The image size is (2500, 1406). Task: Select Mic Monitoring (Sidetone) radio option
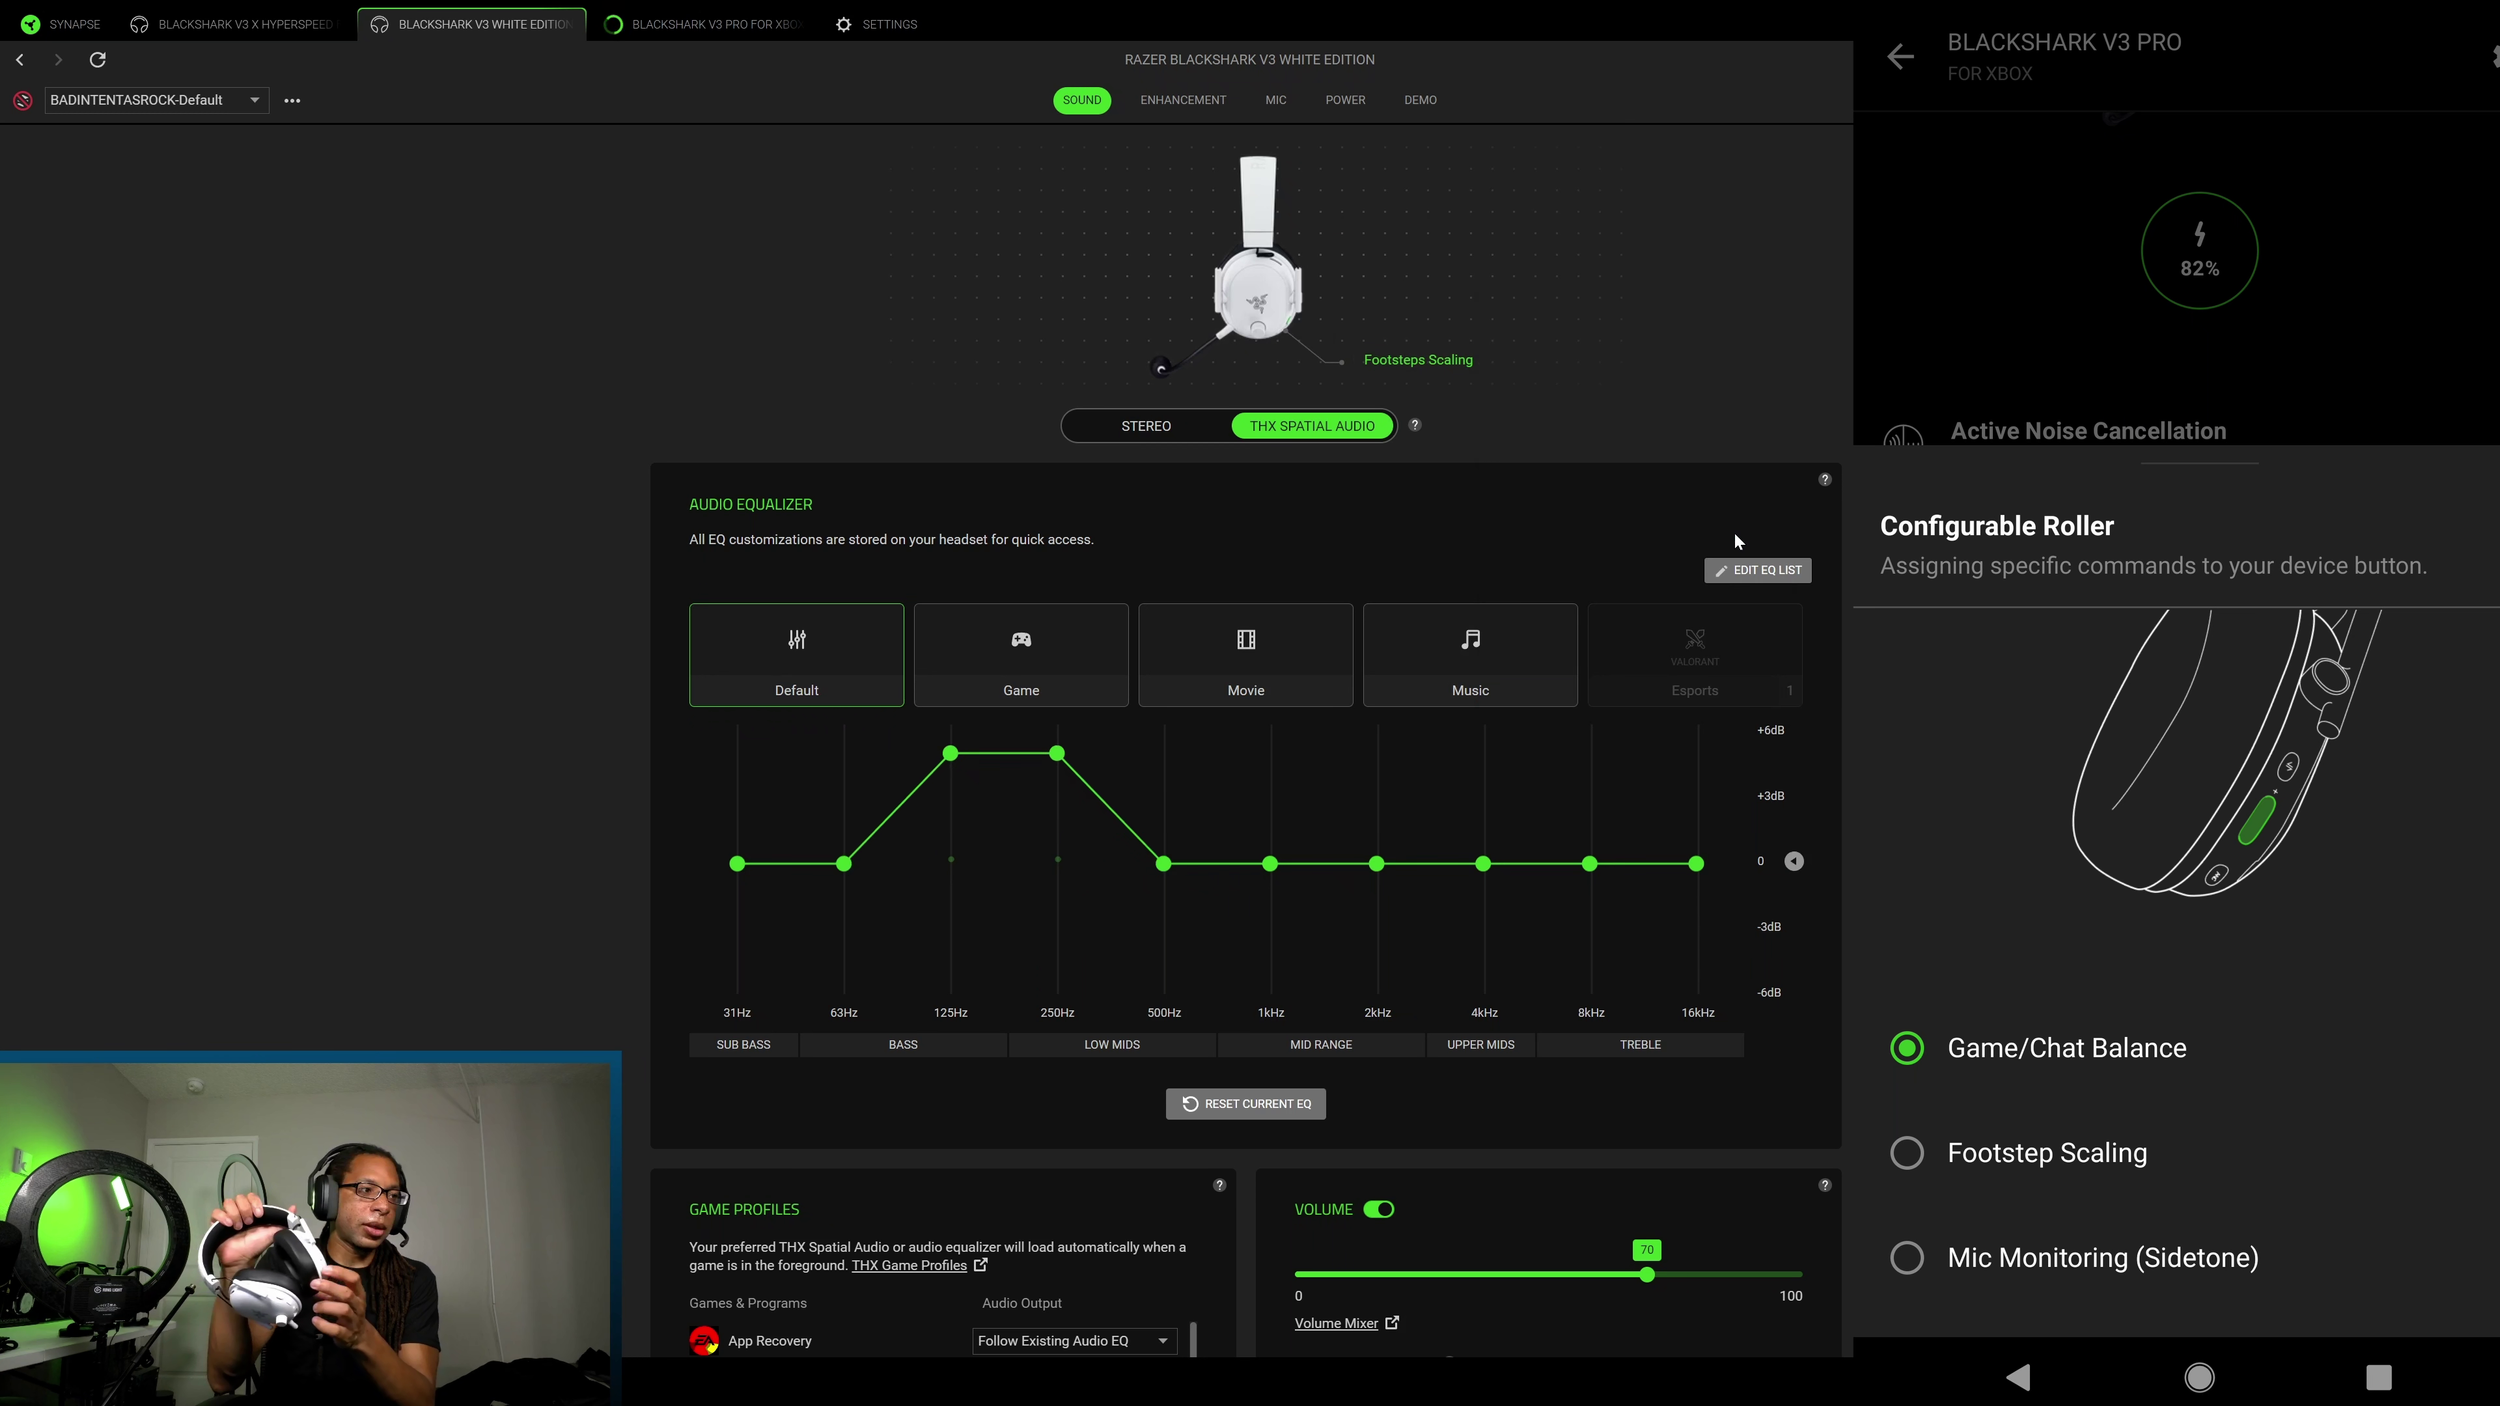tap(1906, 1258)
